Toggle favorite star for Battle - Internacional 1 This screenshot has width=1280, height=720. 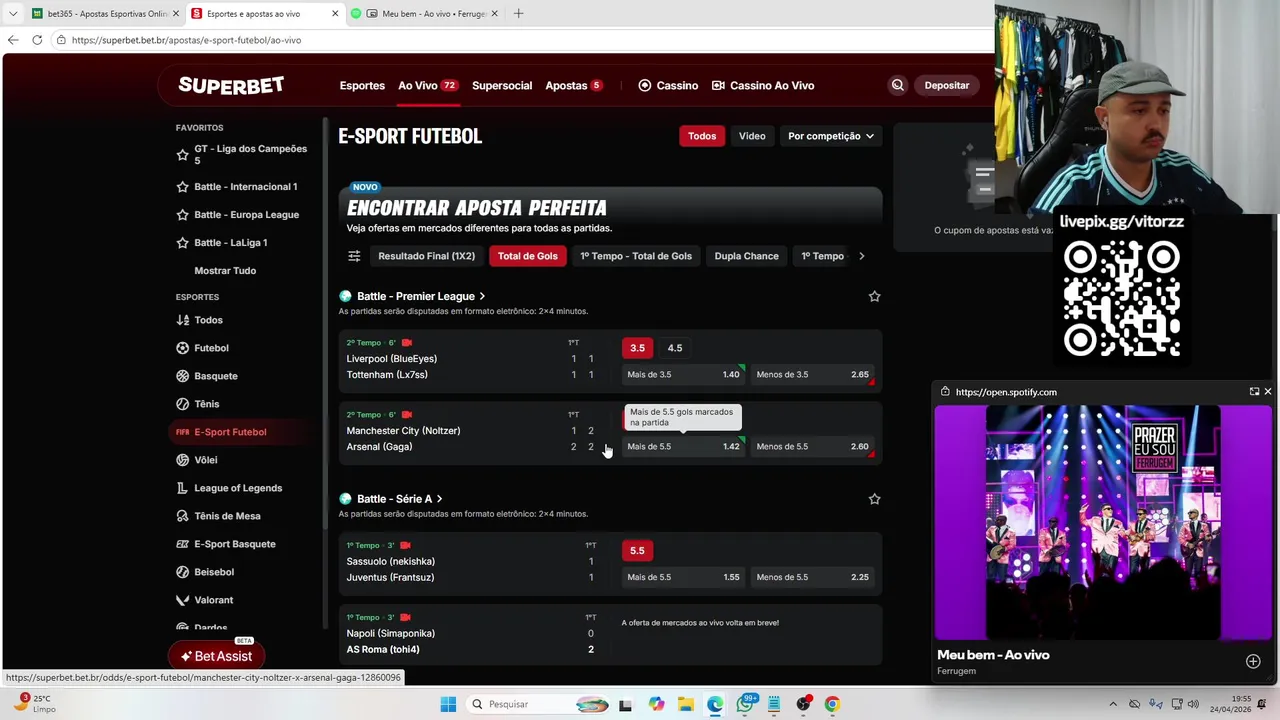[182, 187]
